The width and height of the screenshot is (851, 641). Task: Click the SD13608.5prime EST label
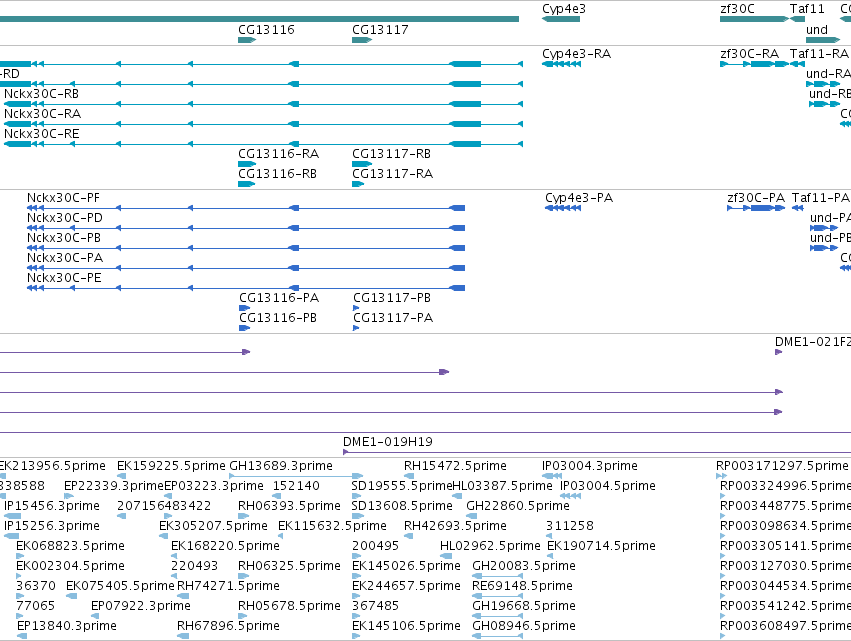click(x=402, y=506)
